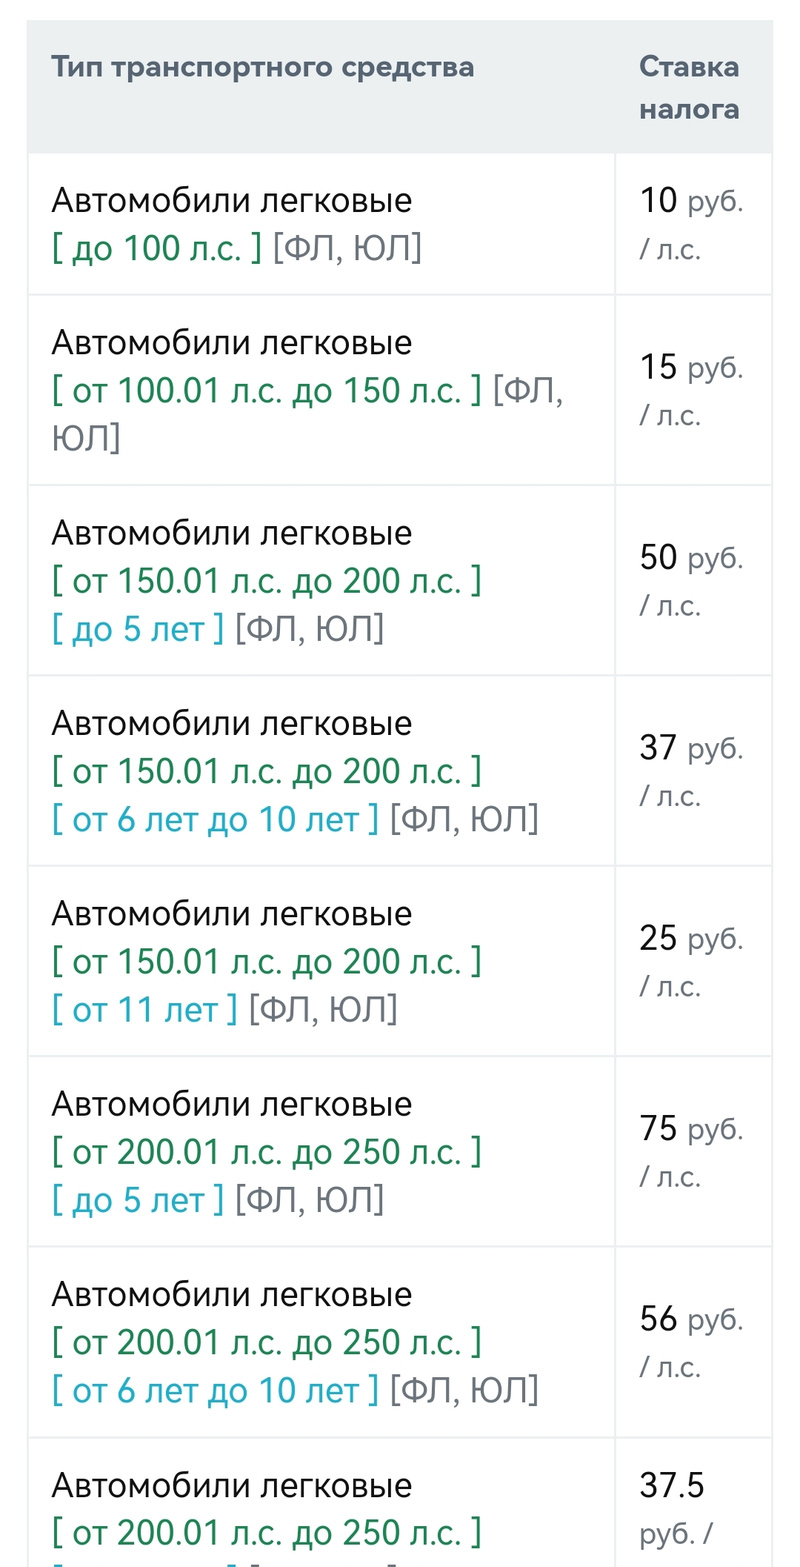Click the 15 руб. tax rate cell

691,390
